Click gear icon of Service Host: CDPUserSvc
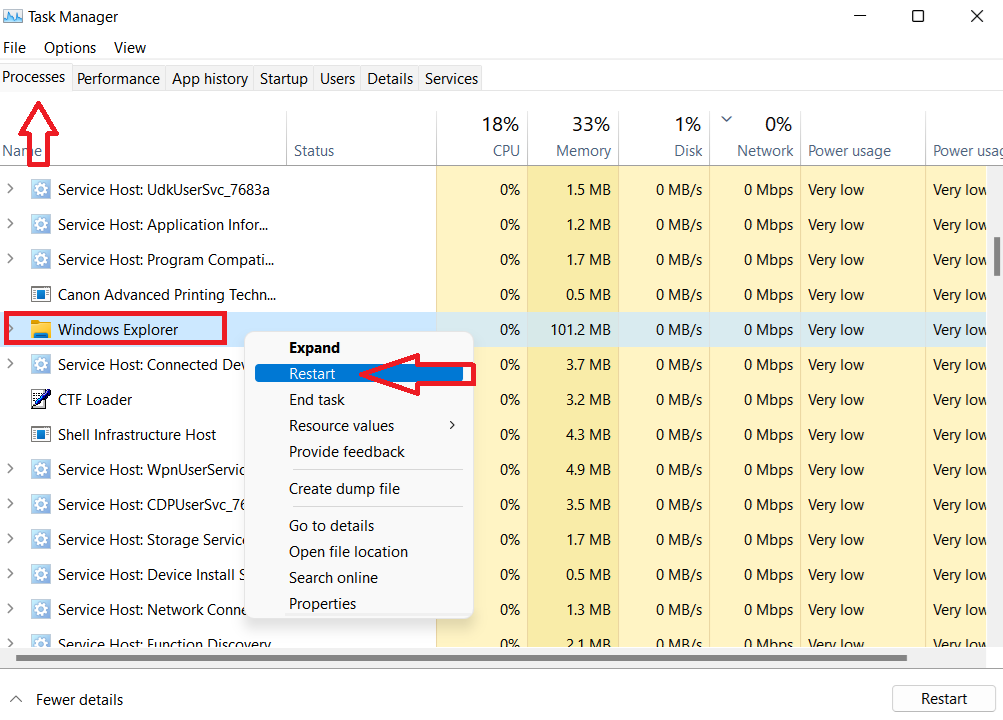This screenshot has height=720, width=1003. pyautogui.click(x=41, y=505)
